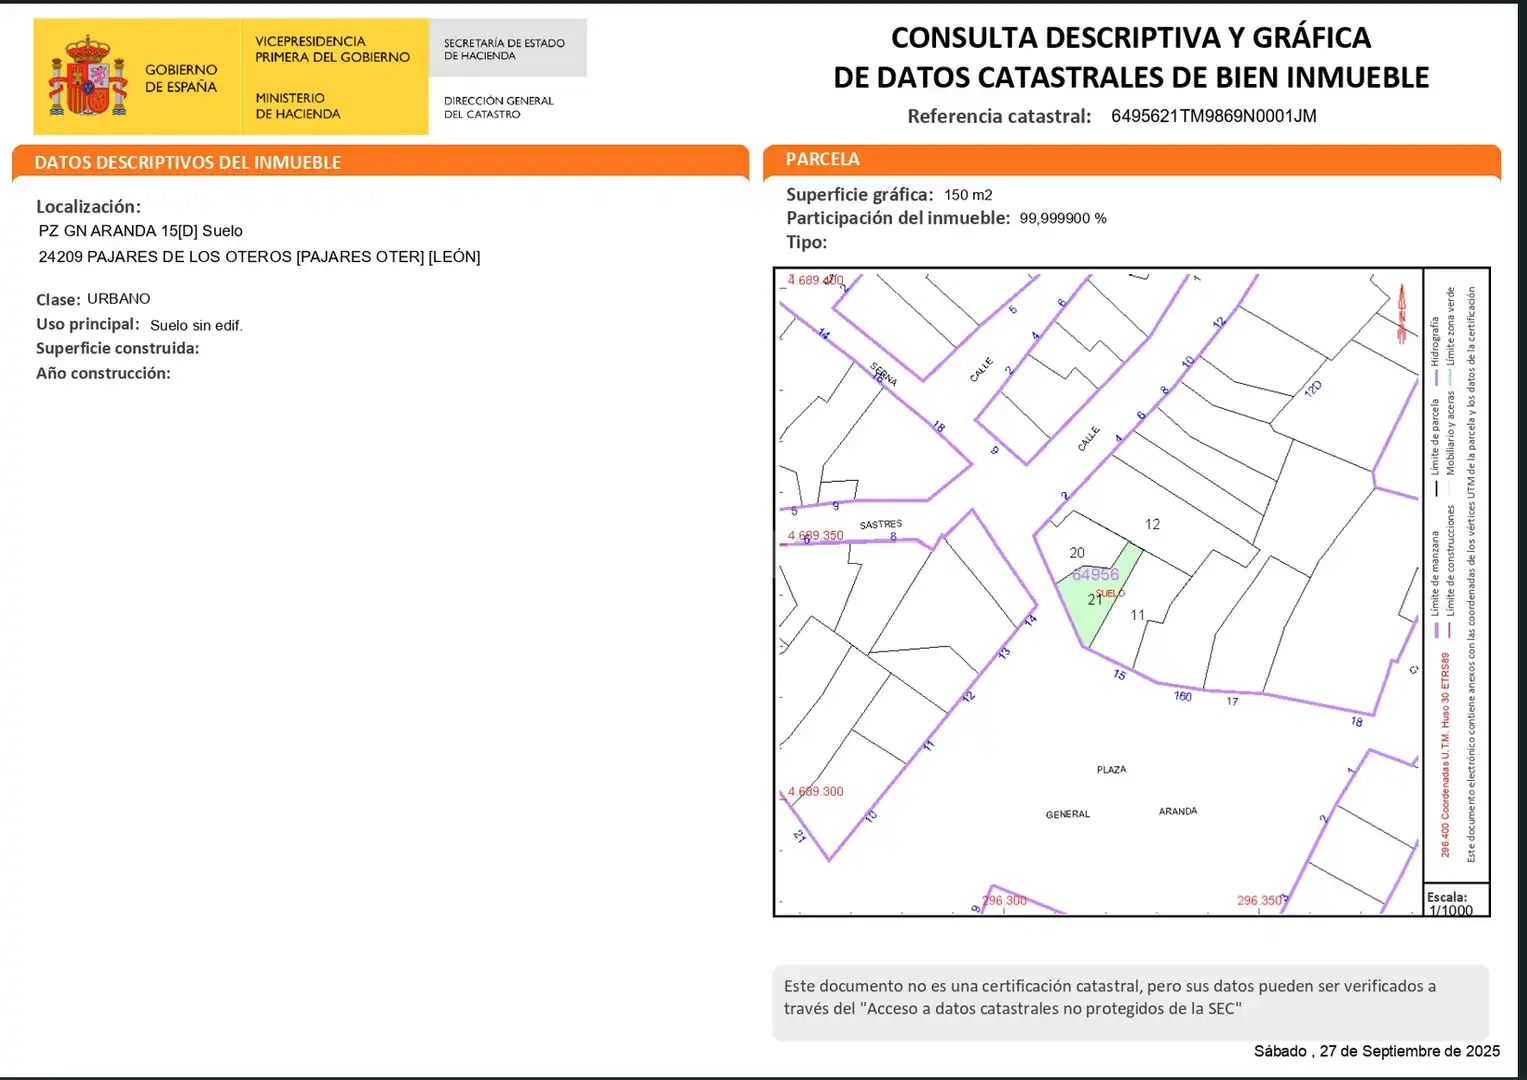Screen dimensions: 1527x1080
Task: Click the 'PLAZA' label on the map
Action: pos(1111,770)
